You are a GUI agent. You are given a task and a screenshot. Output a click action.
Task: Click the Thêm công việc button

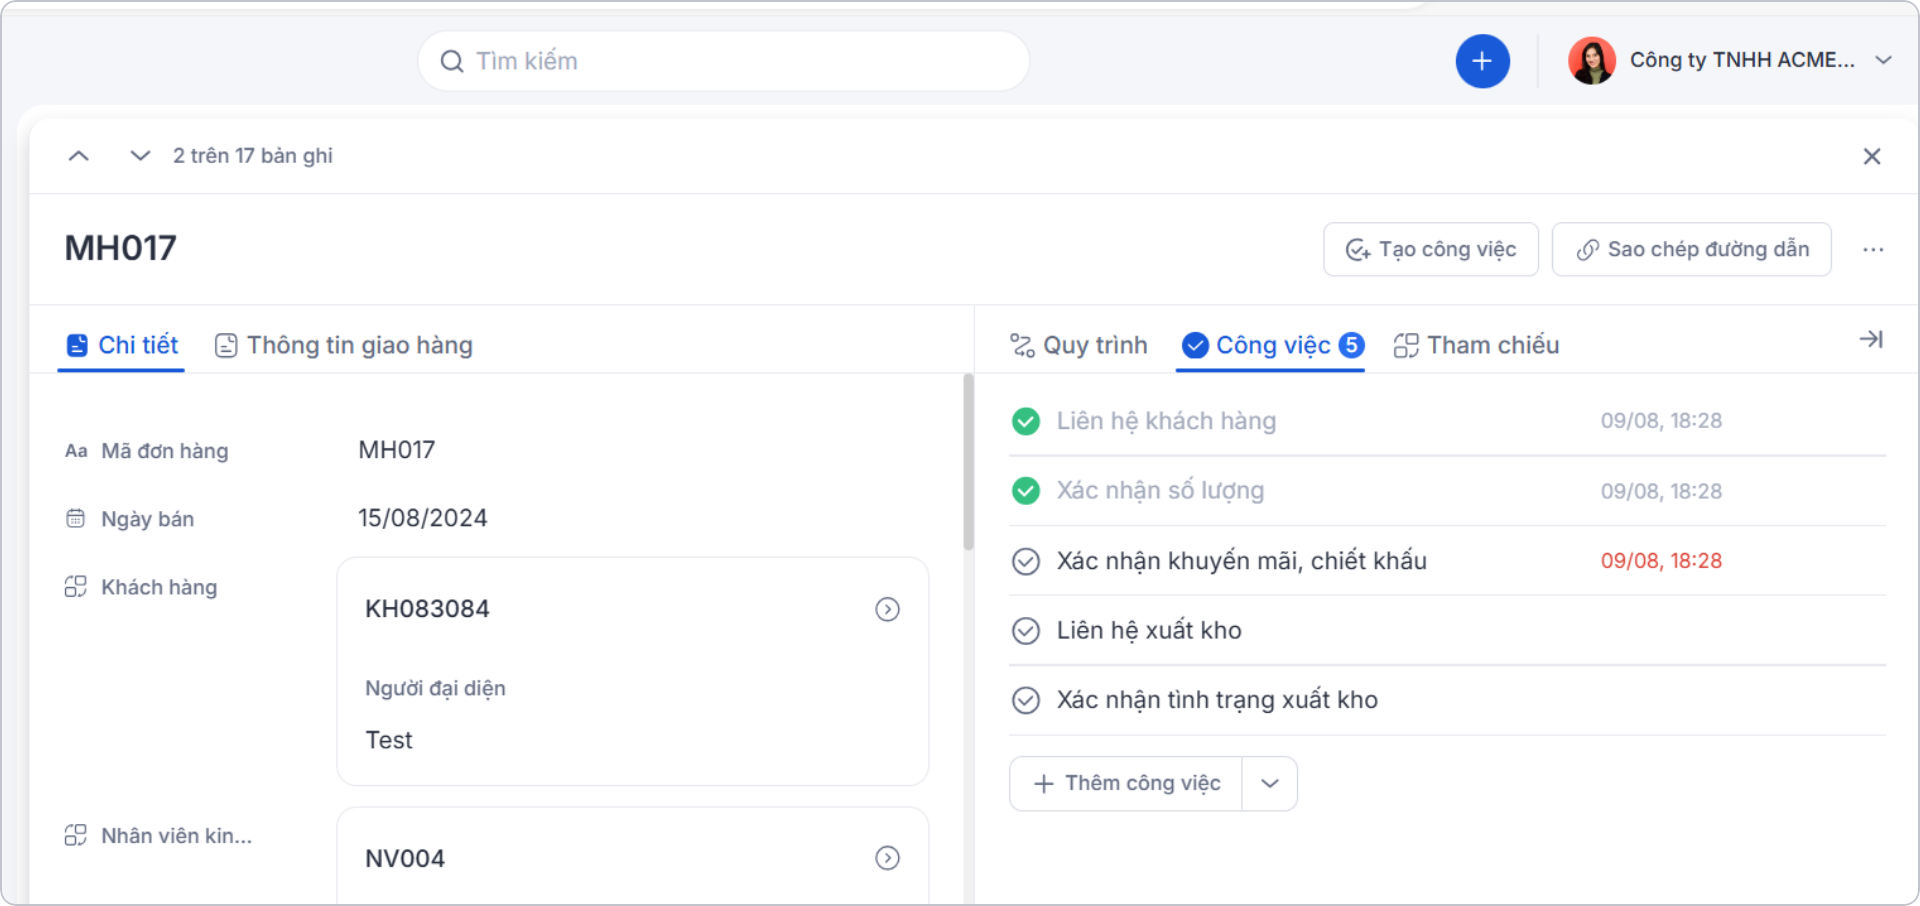pos(1126,783)
